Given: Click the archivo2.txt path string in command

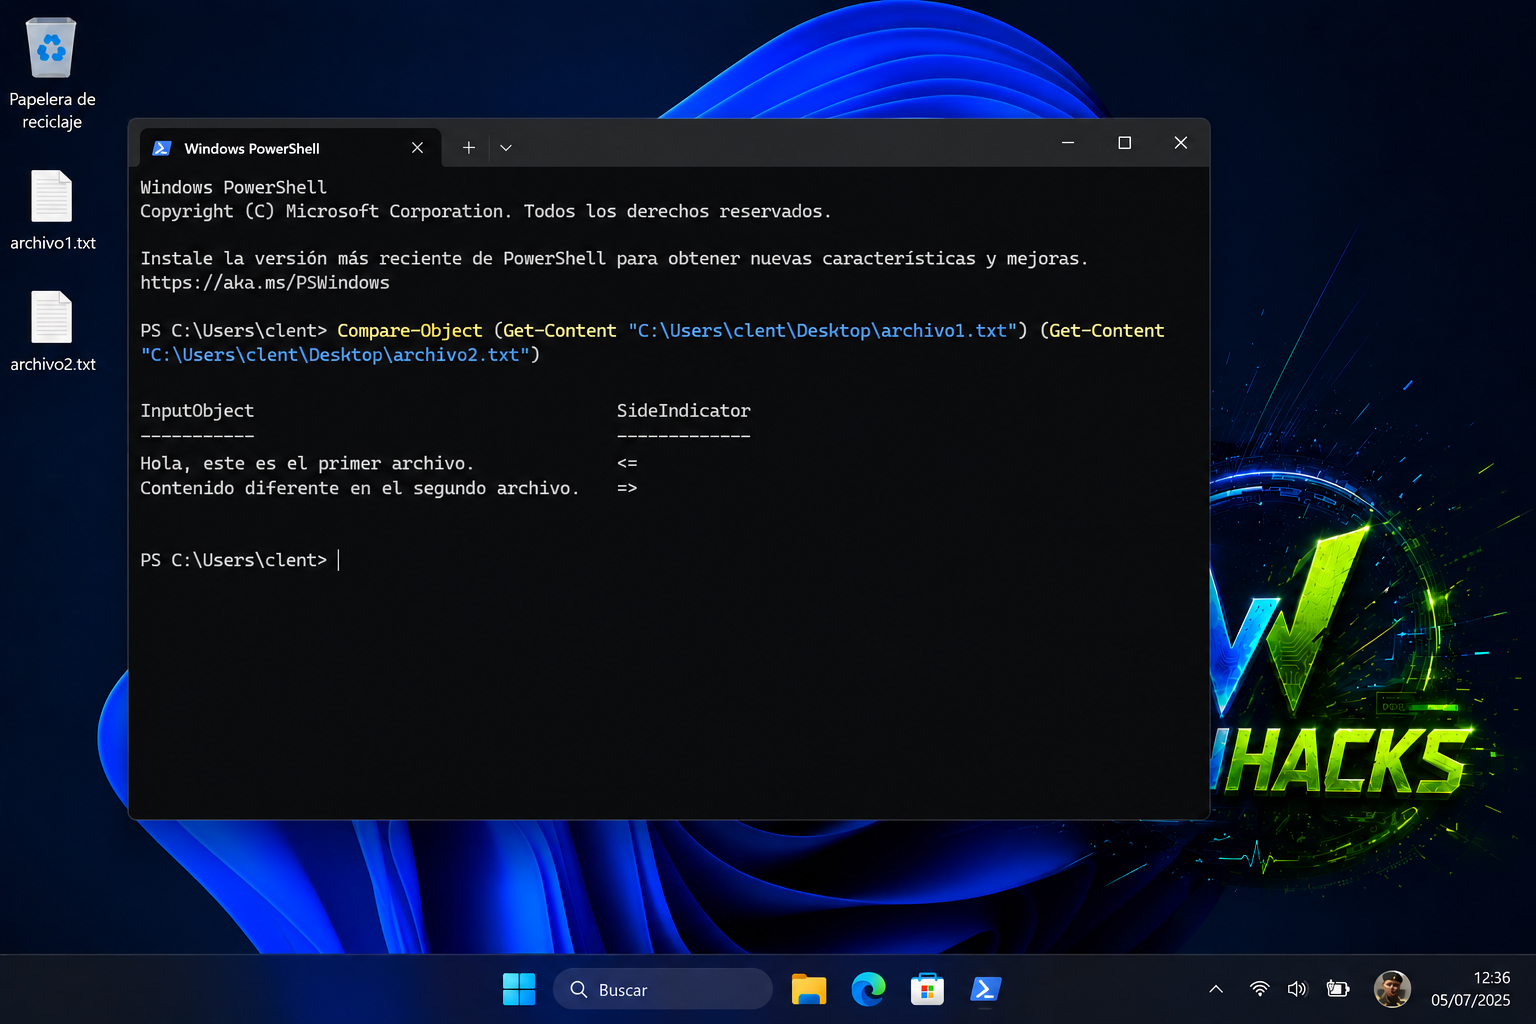Looking at the screenshot, I should coord(335,355).
